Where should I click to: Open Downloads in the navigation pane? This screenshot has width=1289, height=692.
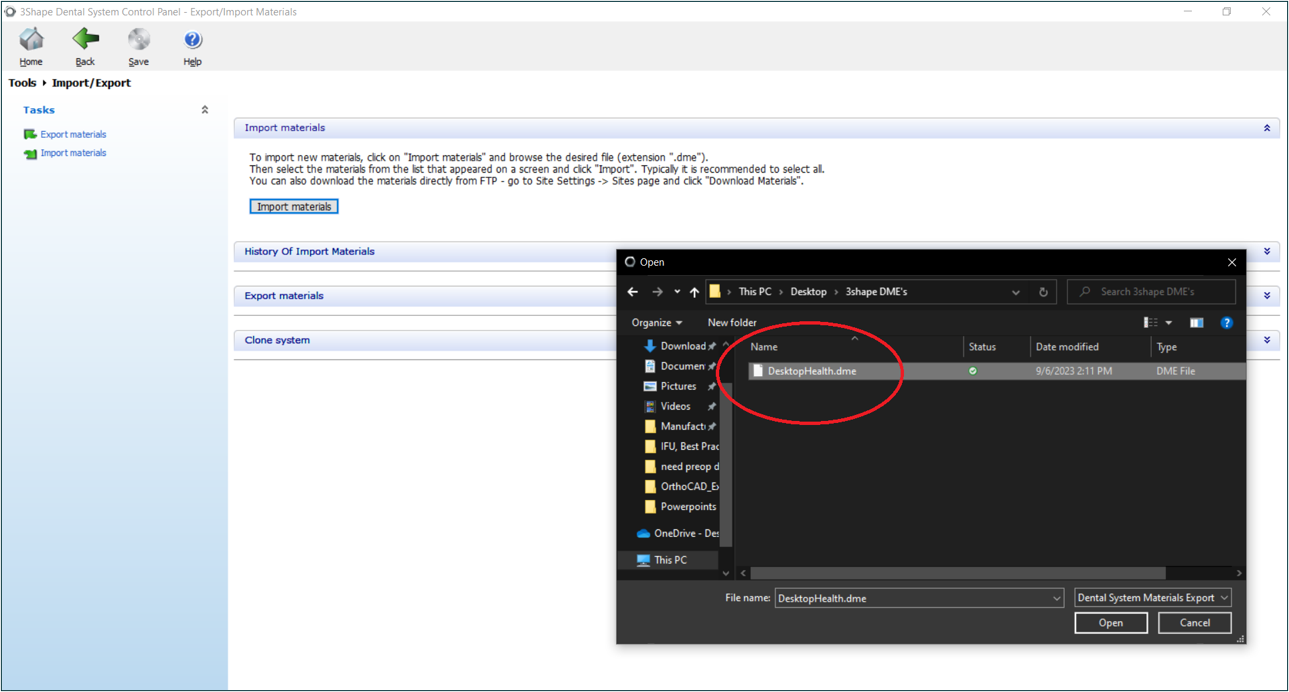[680, 346]
